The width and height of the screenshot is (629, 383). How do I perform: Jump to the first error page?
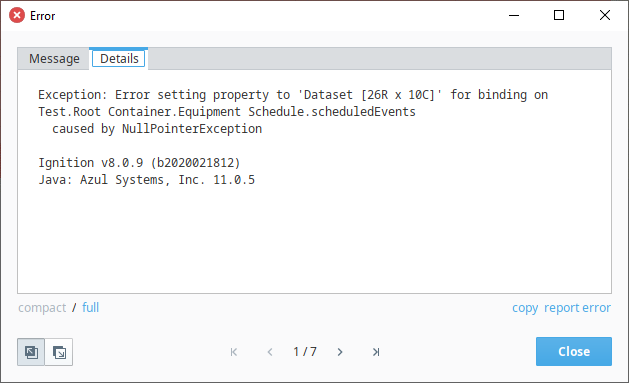[x=234, y=352]
